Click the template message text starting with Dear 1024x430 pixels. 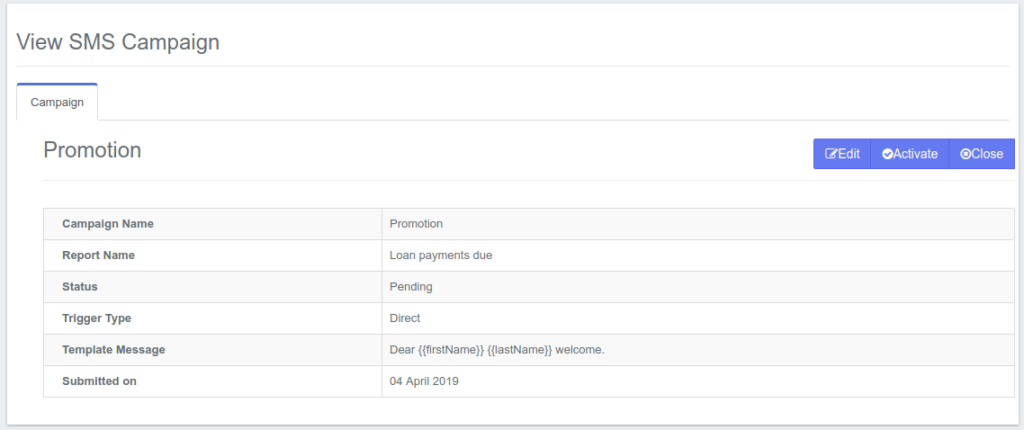(497, 350)
